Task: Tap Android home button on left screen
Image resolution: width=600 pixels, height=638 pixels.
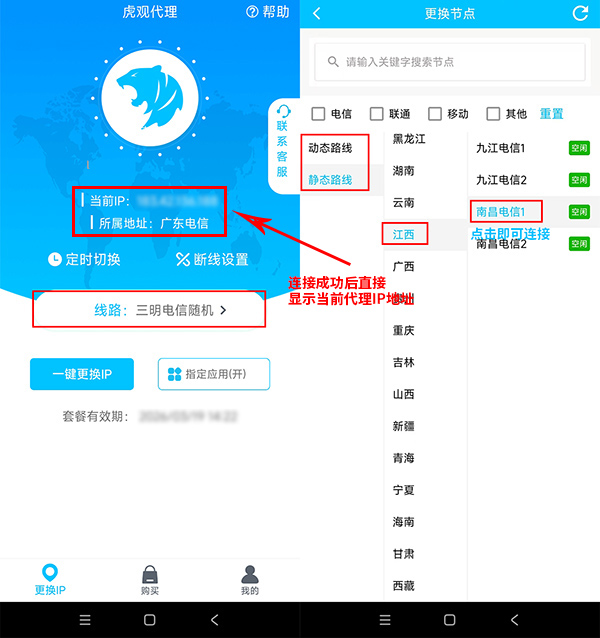Action: [x=150, y=620]
